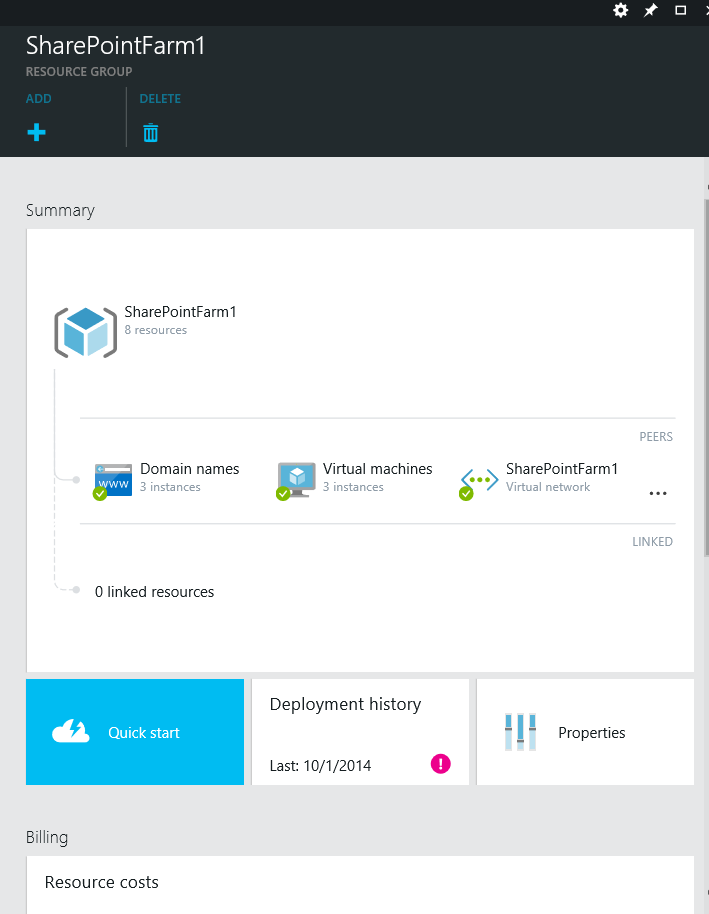The width and height of the screenshot is (709, 914).
Task: Click the PEERS label
Action: point(656,437)
